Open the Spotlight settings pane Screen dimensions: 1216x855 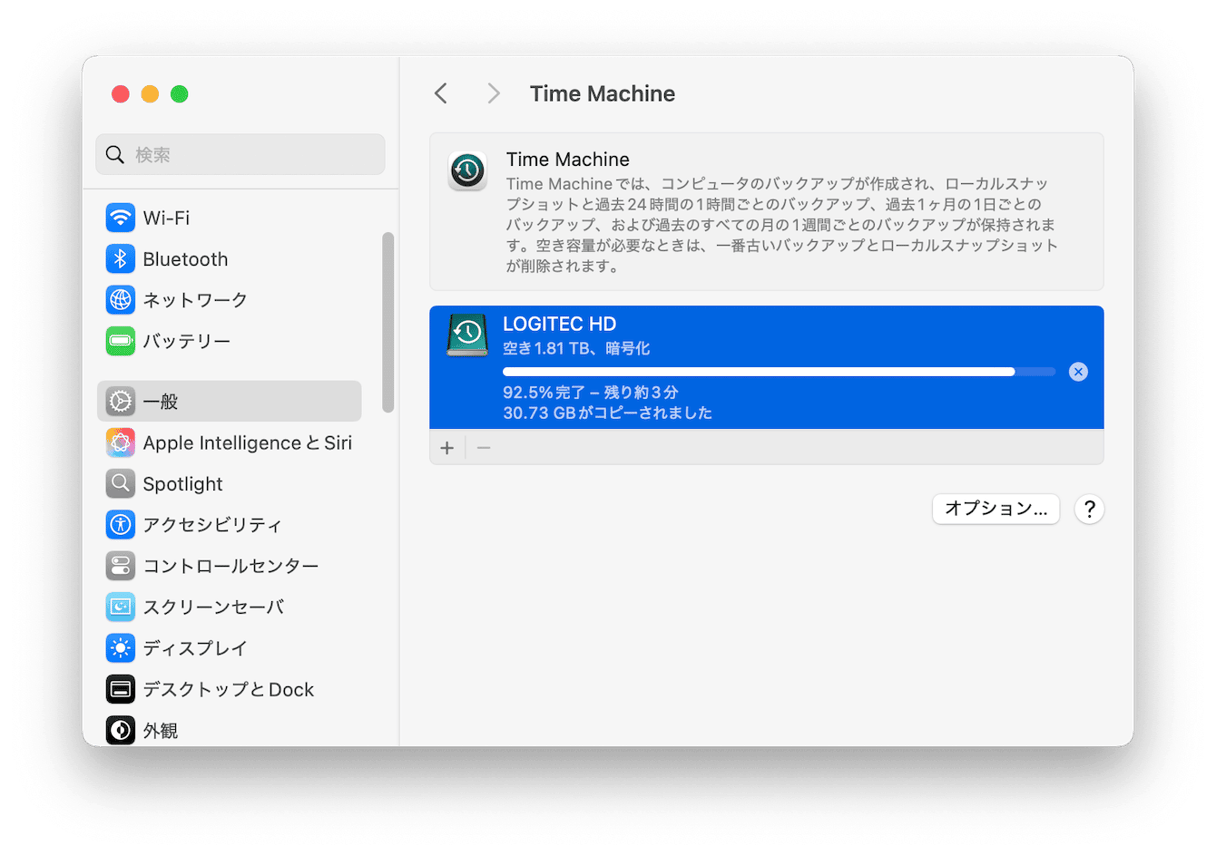(229, 484)
